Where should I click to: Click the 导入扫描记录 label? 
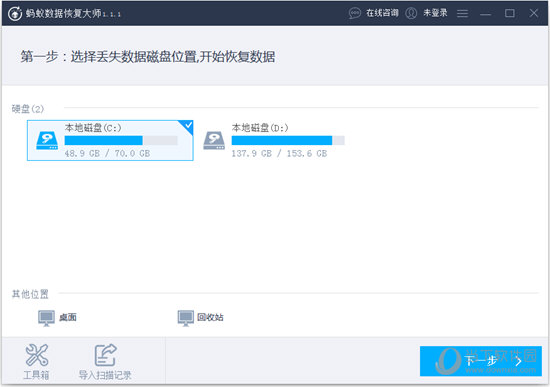point(105,375)
